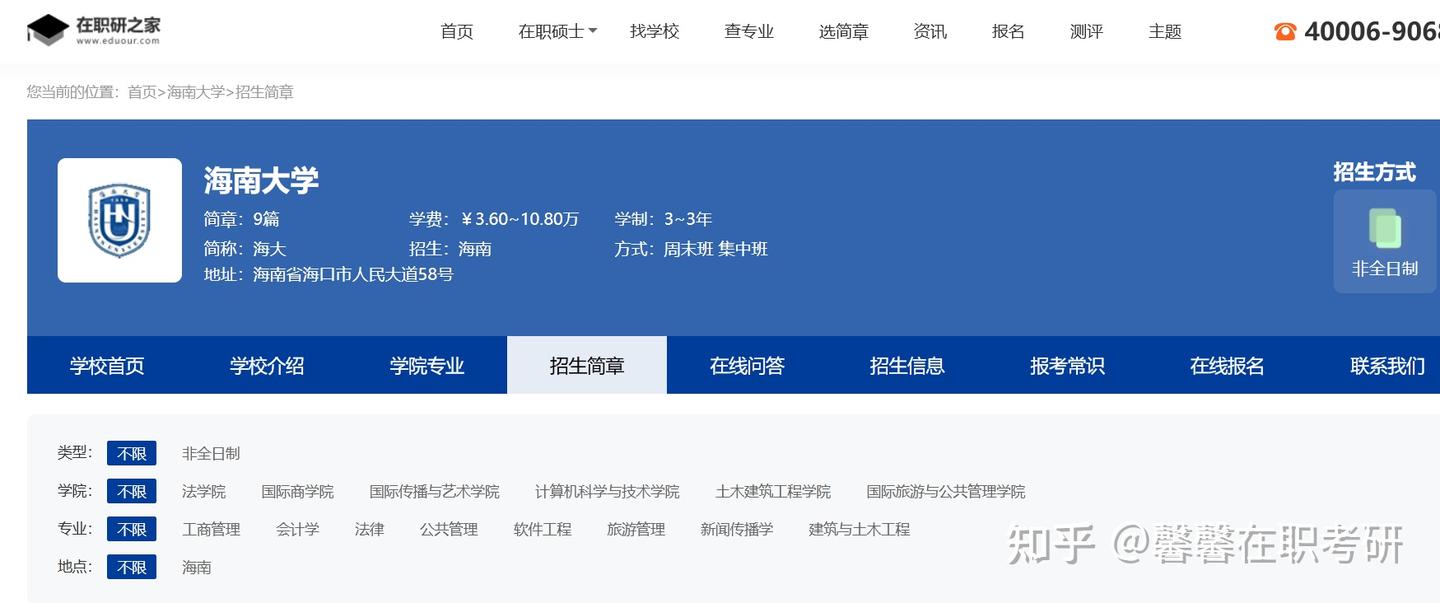The height and width of the screenshot is (603, 1440).
Task: Click 招生简章 in the breadcrumb trail
Action: tap(264, 92)
